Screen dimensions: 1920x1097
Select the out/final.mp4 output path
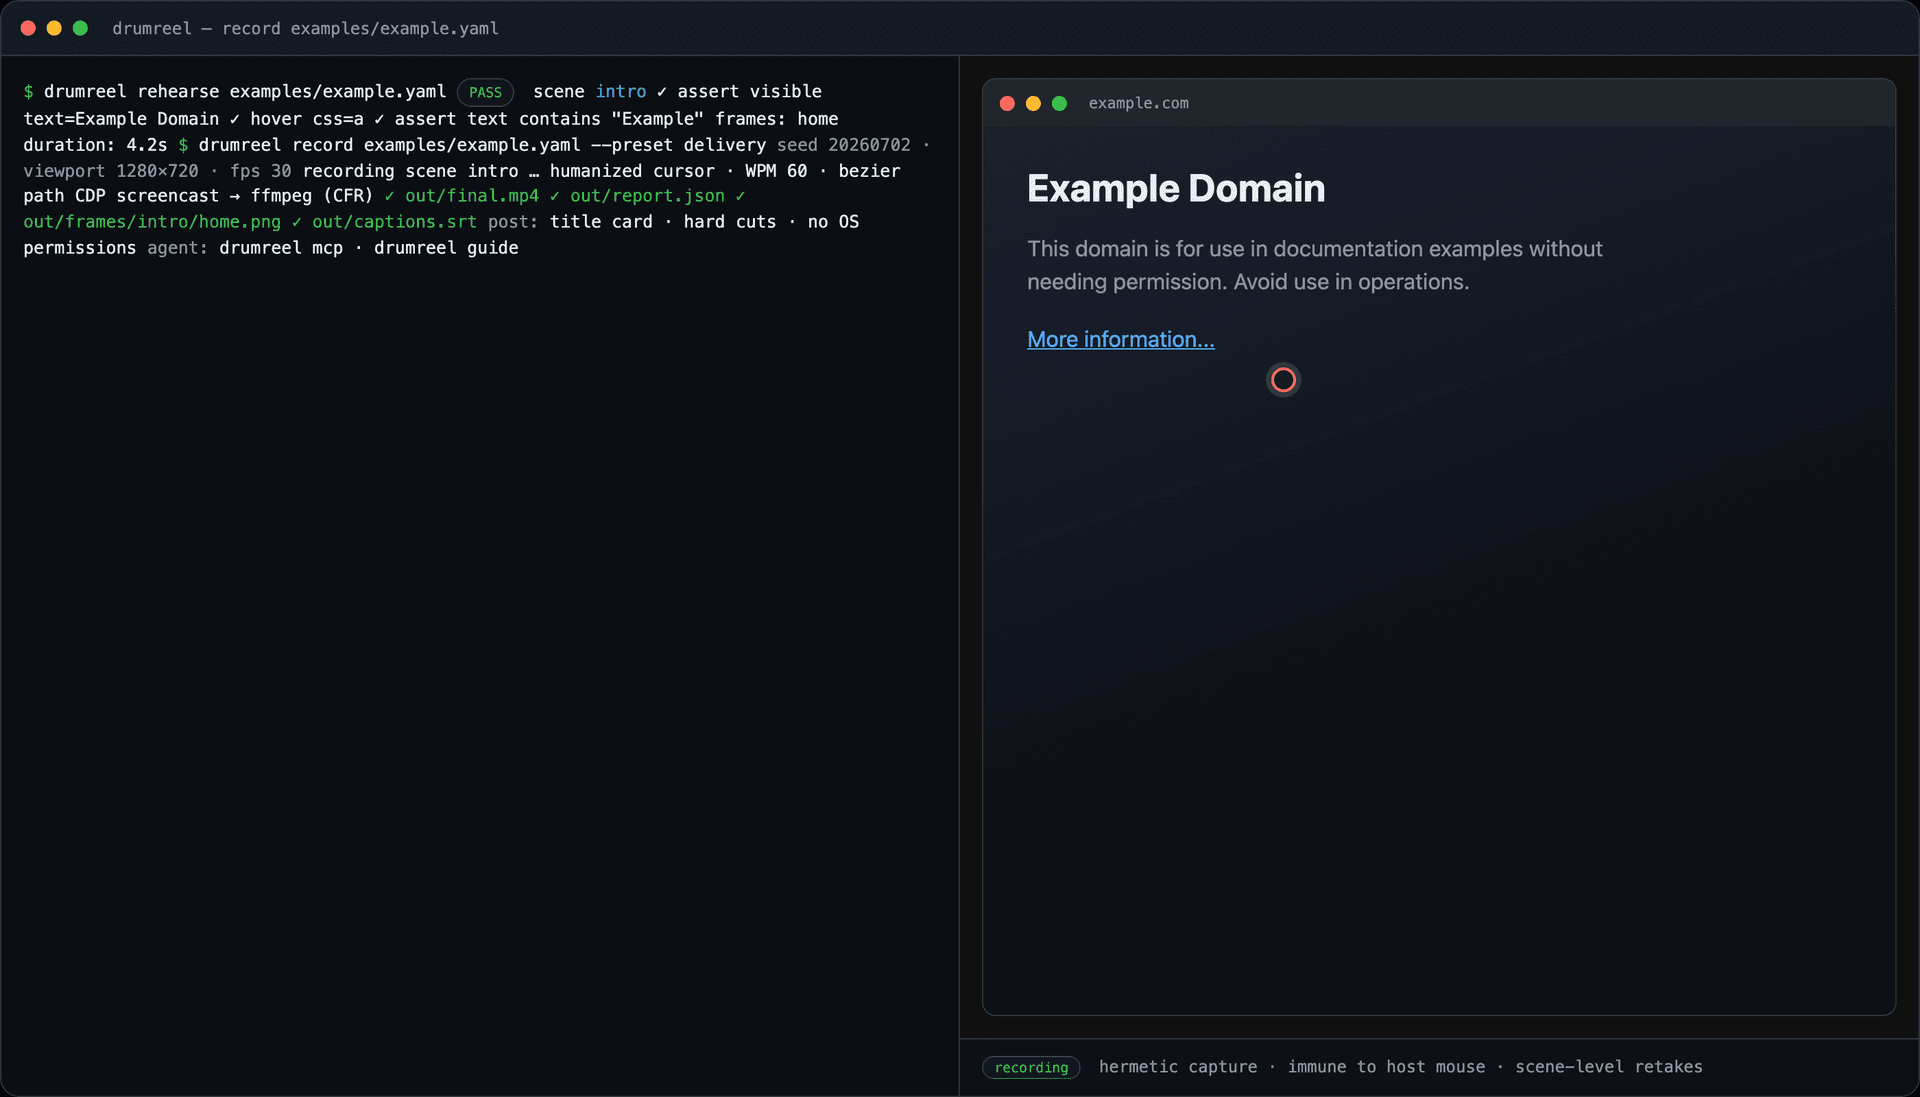point(472,196)
